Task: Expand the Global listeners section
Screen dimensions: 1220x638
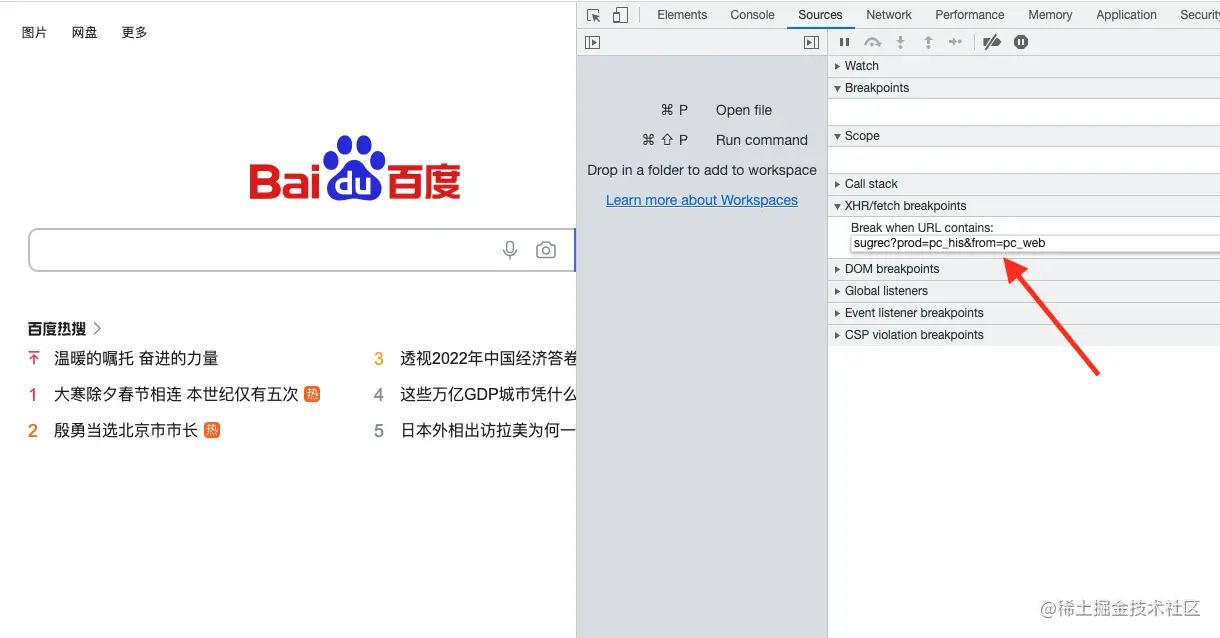Action: click(1024, 291)
